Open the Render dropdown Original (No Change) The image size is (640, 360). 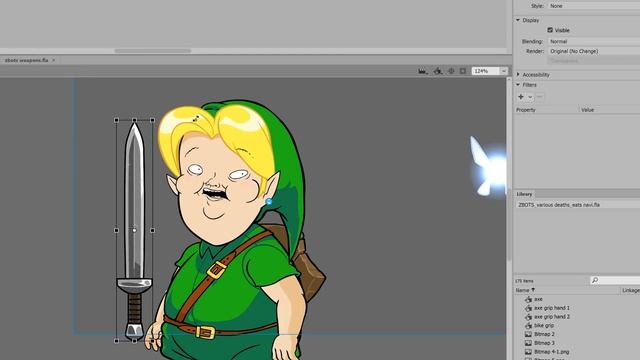(594, 51)
